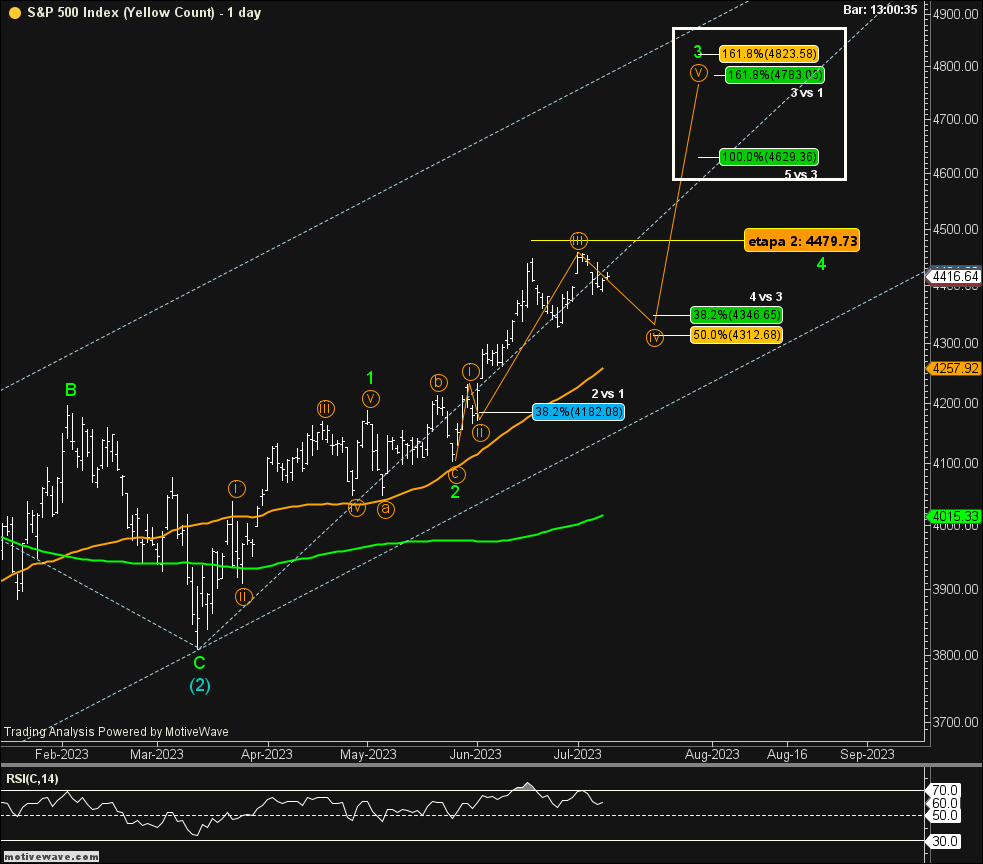Viewport: 983px width, 864px height.
Task: Click circled iv beside the 50.0%(4312.68) label
Action: click(x=654, y=338)
